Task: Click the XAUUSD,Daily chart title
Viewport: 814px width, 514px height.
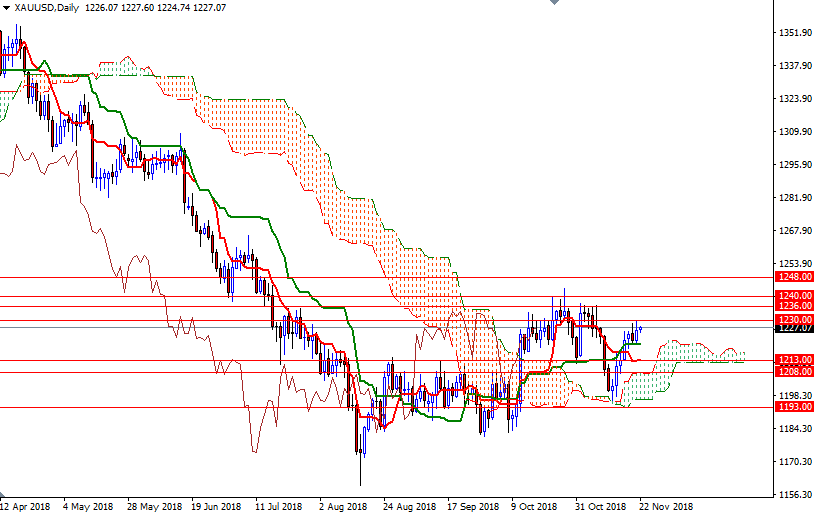Action: point(47,8)
